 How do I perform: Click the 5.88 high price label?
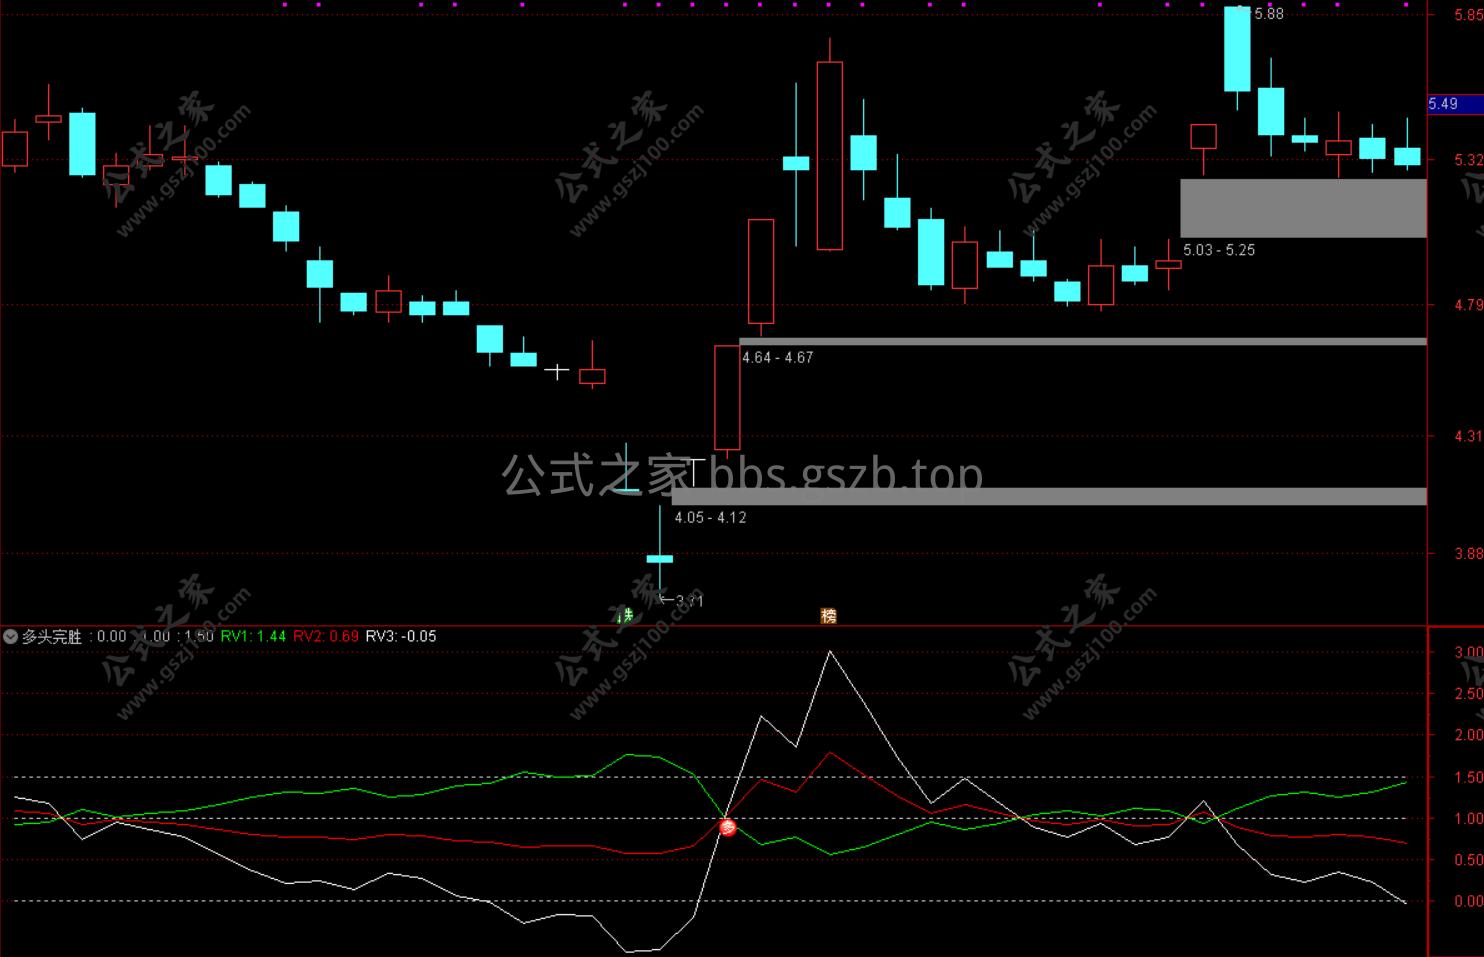point(1268,14)
